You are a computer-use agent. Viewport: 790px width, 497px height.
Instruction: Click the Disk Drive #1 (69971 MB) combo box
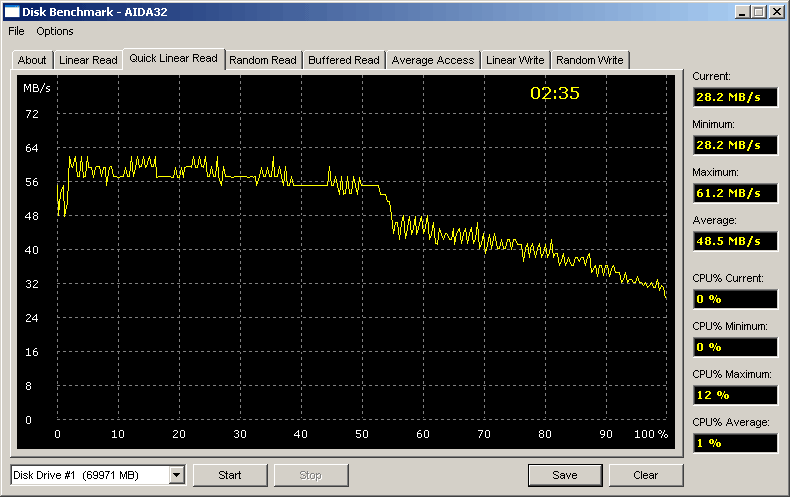[x=98, y=475]
